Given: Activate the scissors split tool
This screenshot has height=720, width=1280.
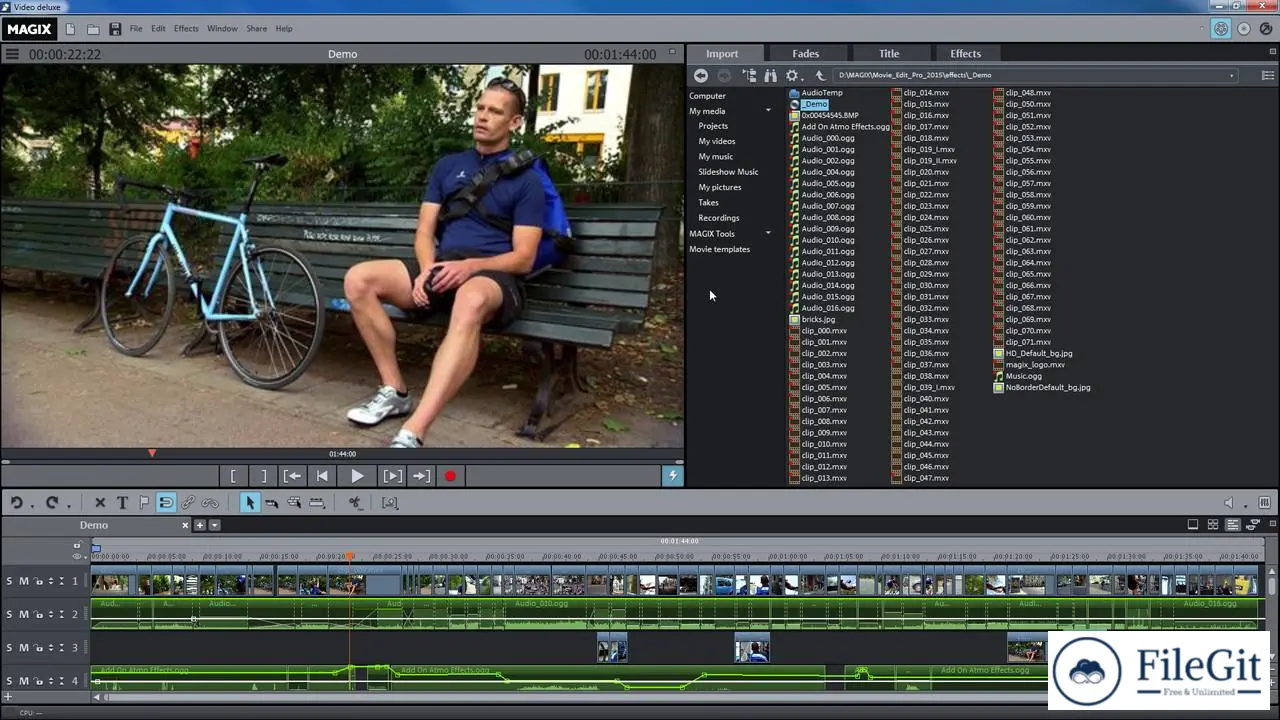Looking at the screenshot, I should (354, 503).
